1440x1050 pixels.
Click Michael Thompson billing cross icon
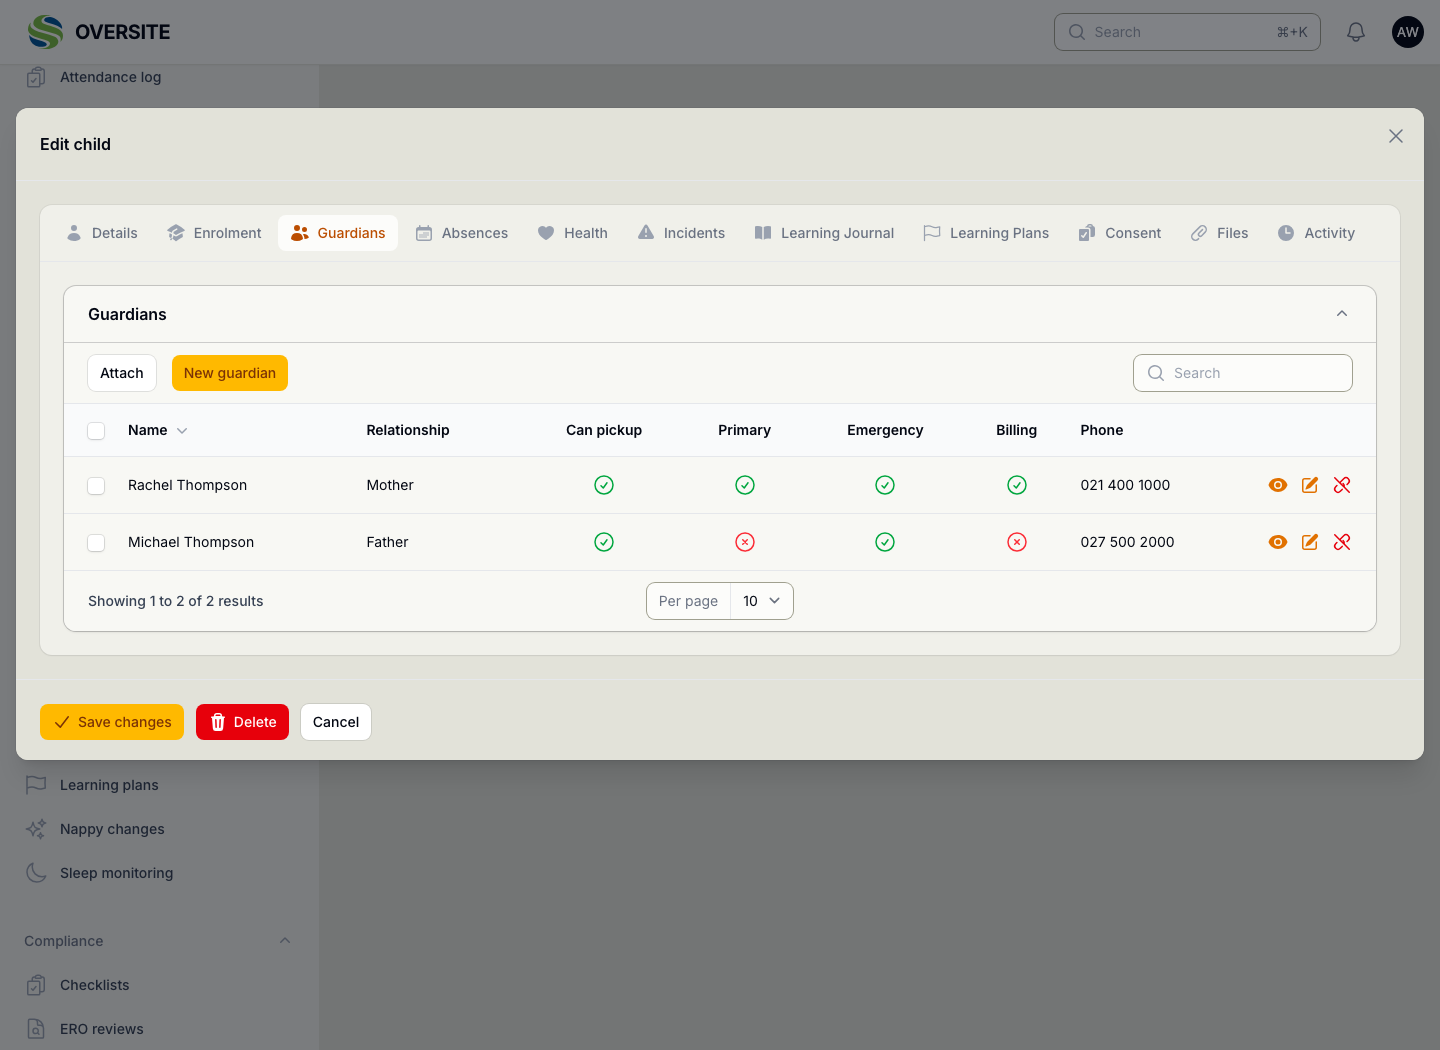1017,542
